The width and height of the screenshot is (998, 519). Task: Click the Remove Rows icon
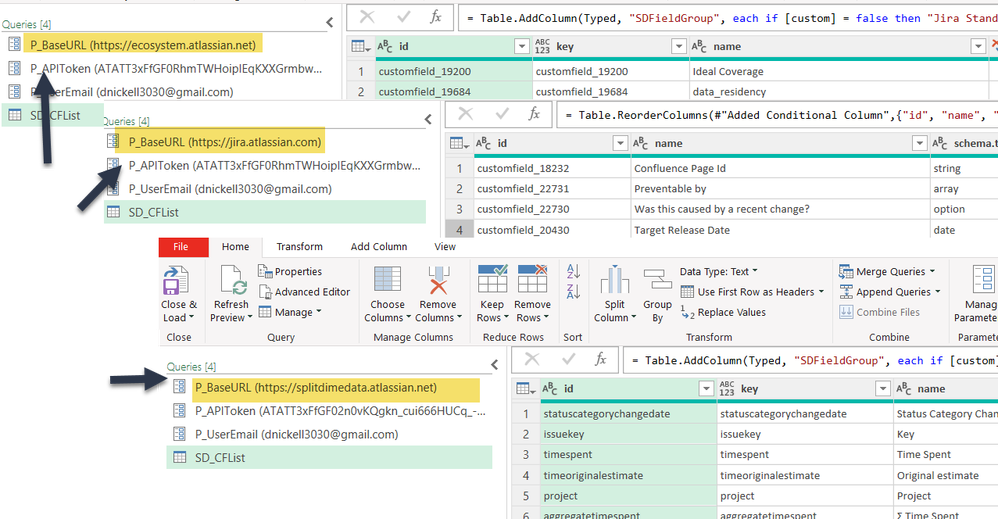[532, 280]
